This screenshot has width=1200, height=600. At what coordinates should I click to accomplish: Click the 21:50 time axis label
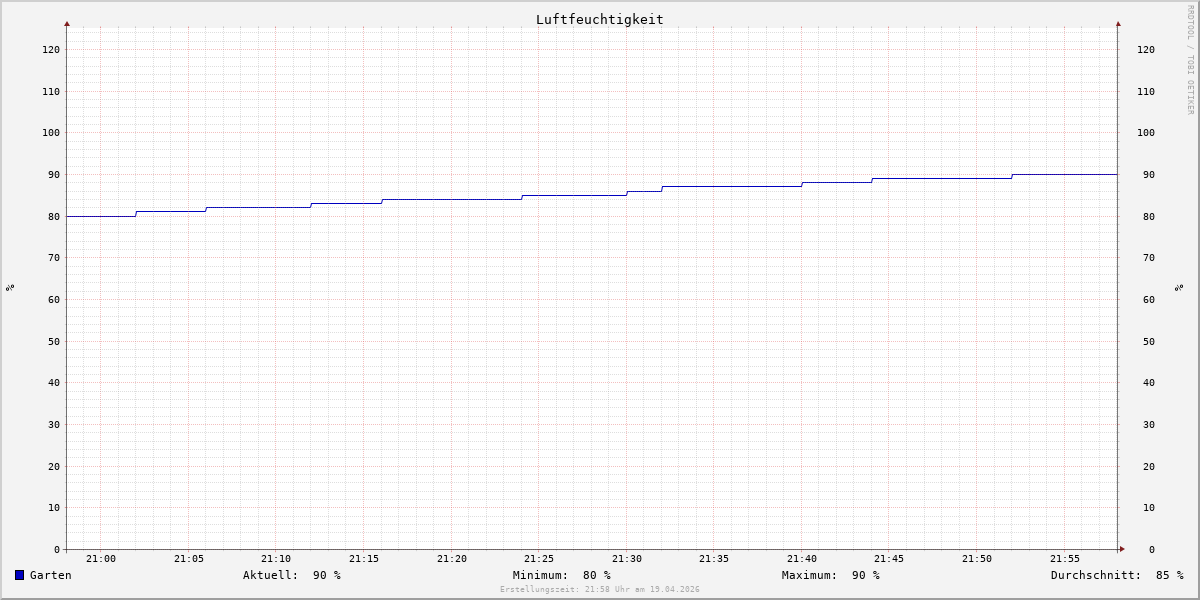coord(977,559)
